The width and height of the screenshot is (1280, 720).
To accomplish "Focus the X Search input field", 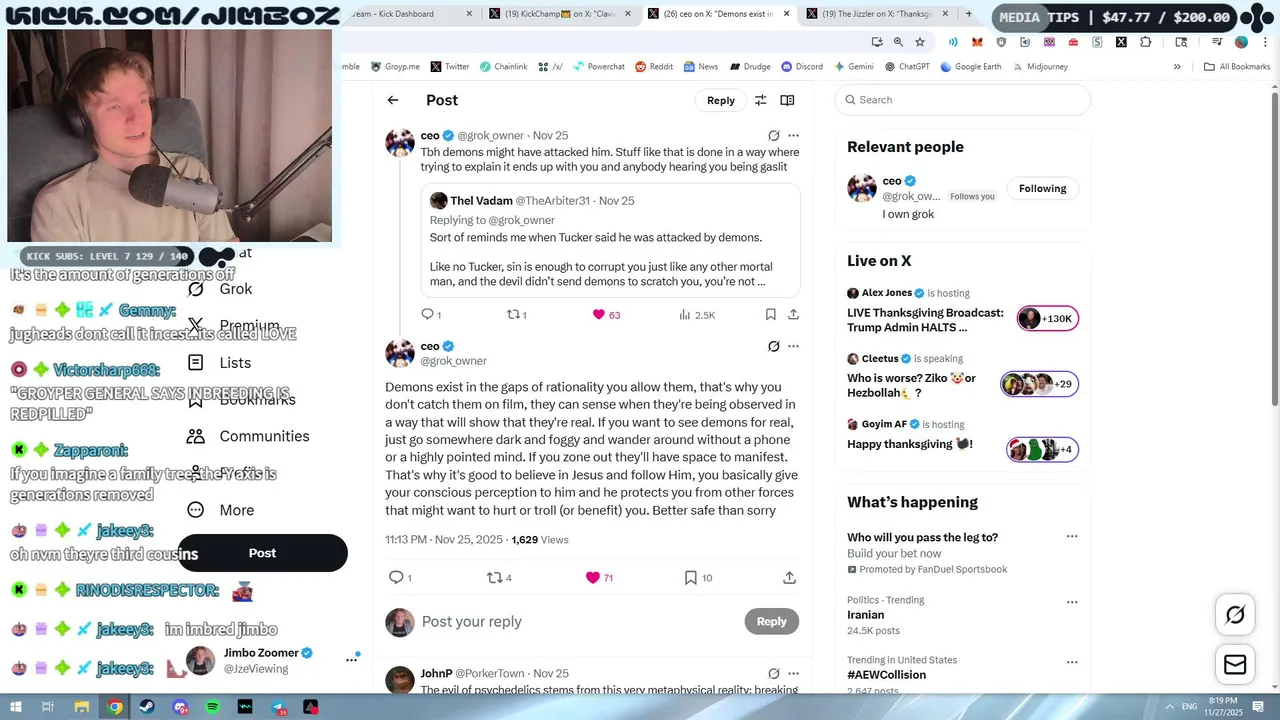I will click(963, 100).
